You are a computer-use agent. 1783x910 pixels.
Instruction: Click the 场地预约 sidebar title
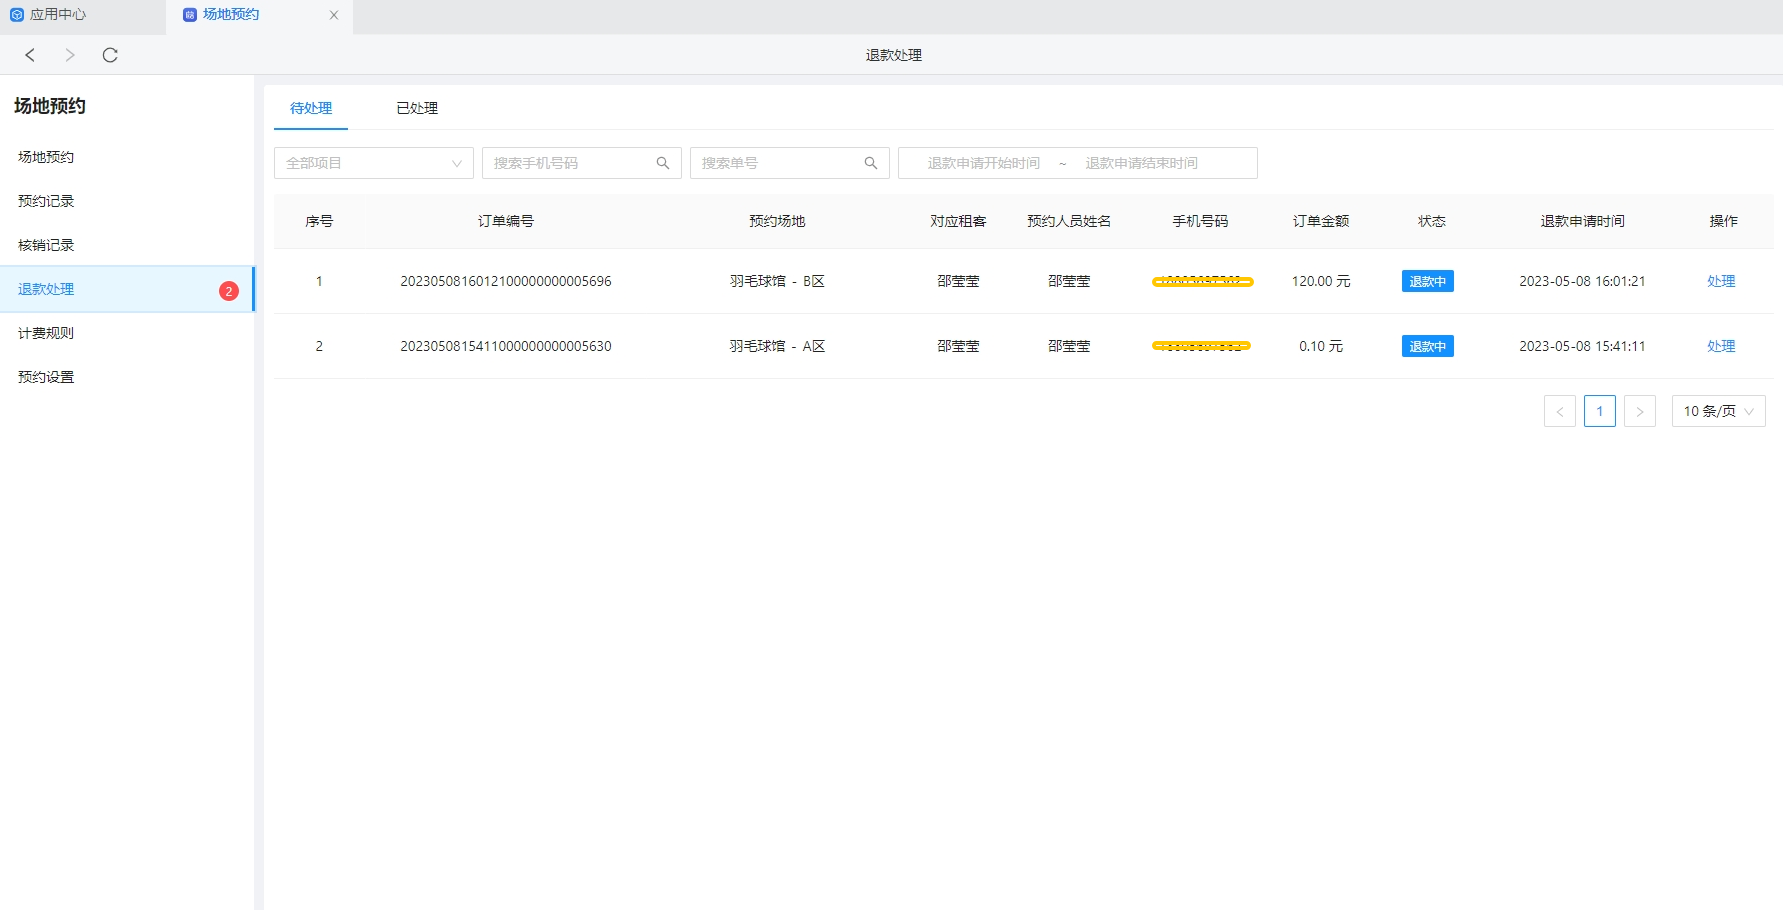[50, 106]
